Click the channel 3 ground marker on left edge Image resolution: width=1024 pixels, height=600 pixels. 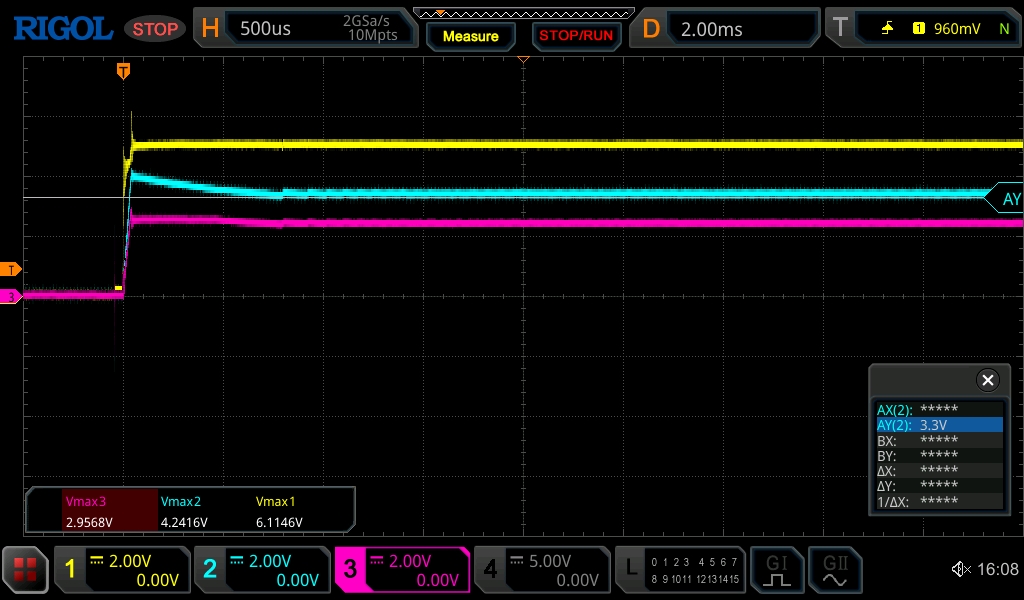point(11,296)
